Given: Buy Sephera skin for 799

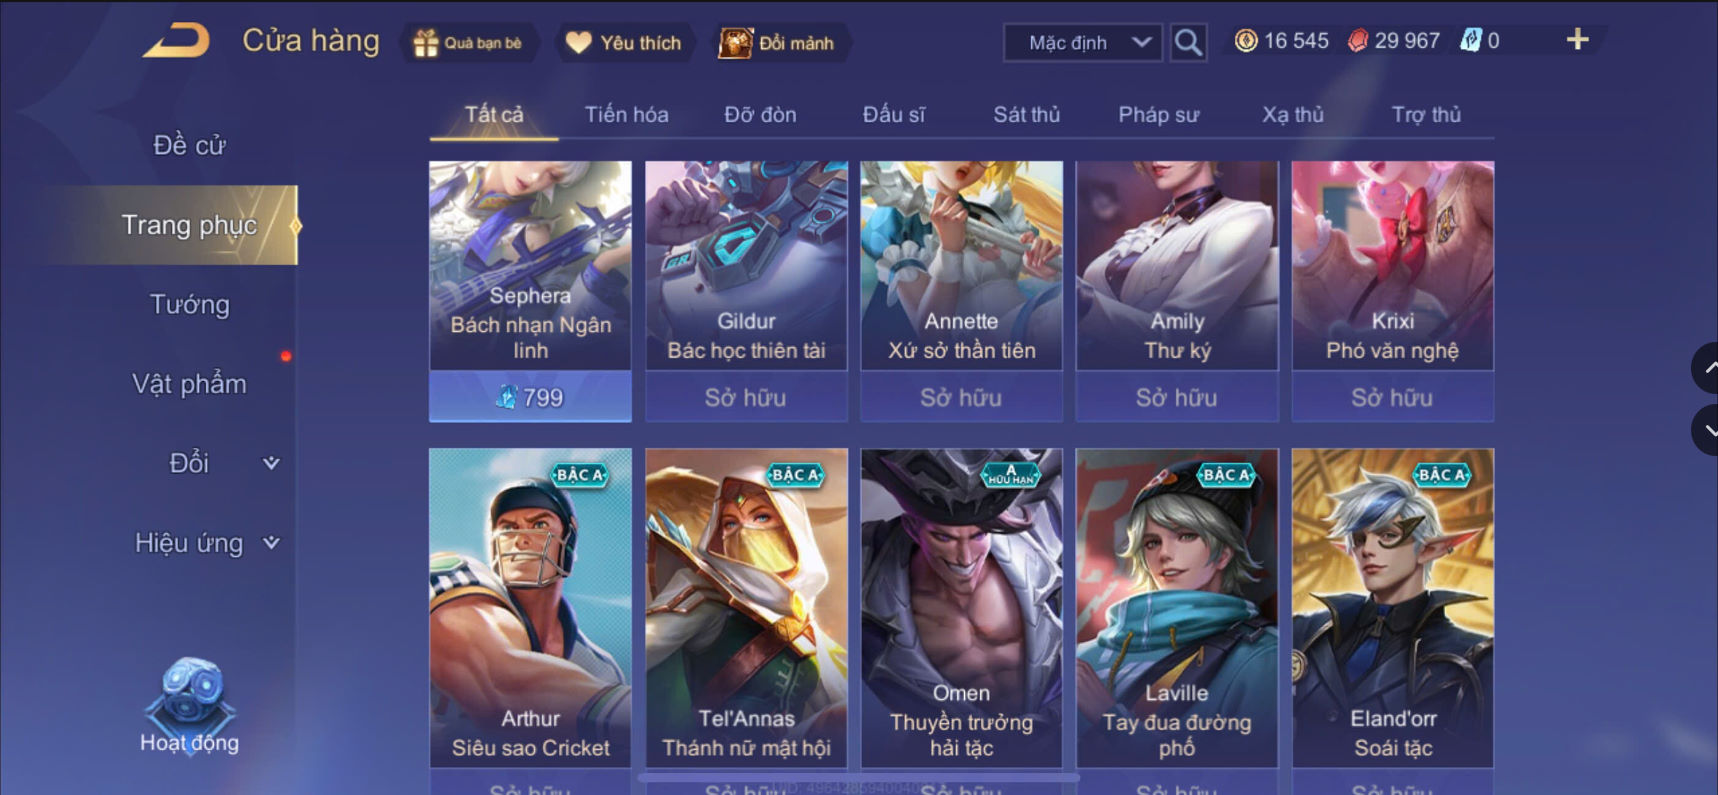Looking at the screenshot, I should (x=530, y=397).
